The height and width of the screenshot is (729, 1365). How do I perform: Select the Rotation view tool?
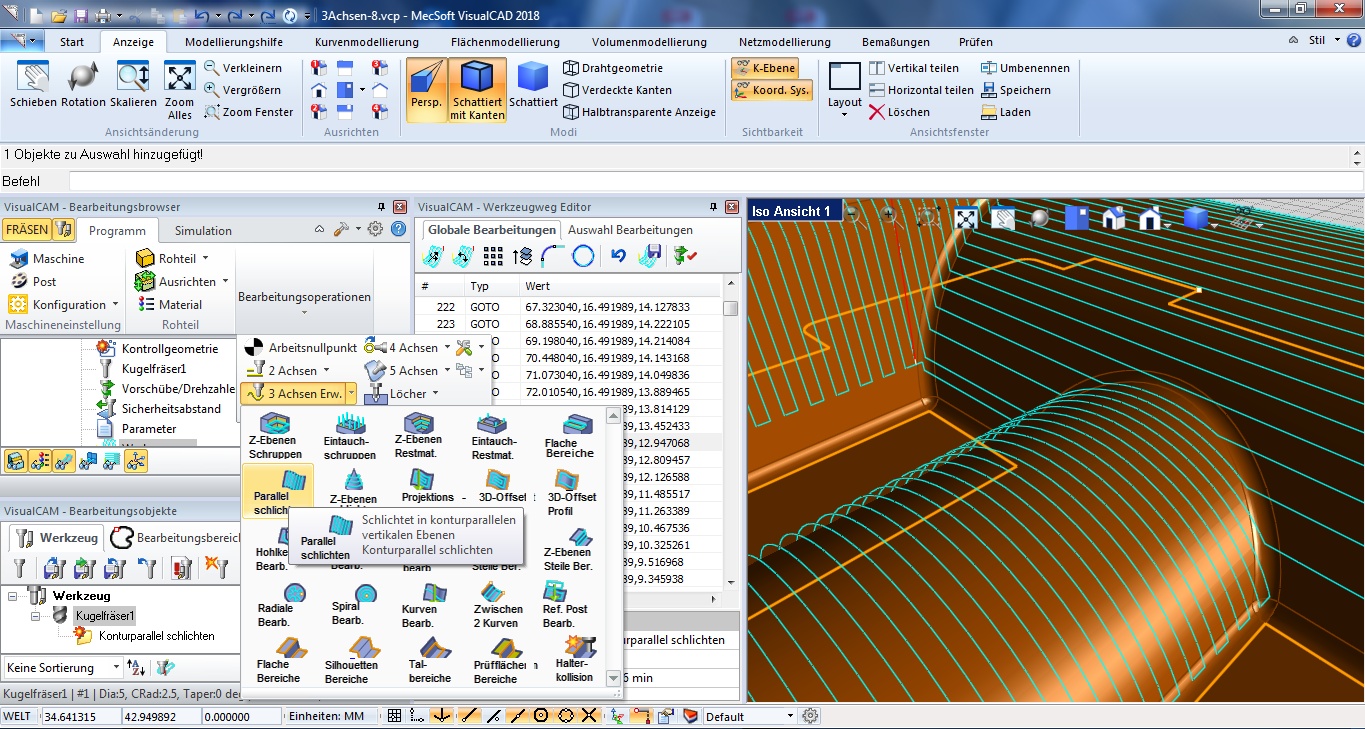pyautogui.click(x=83, y=79)
